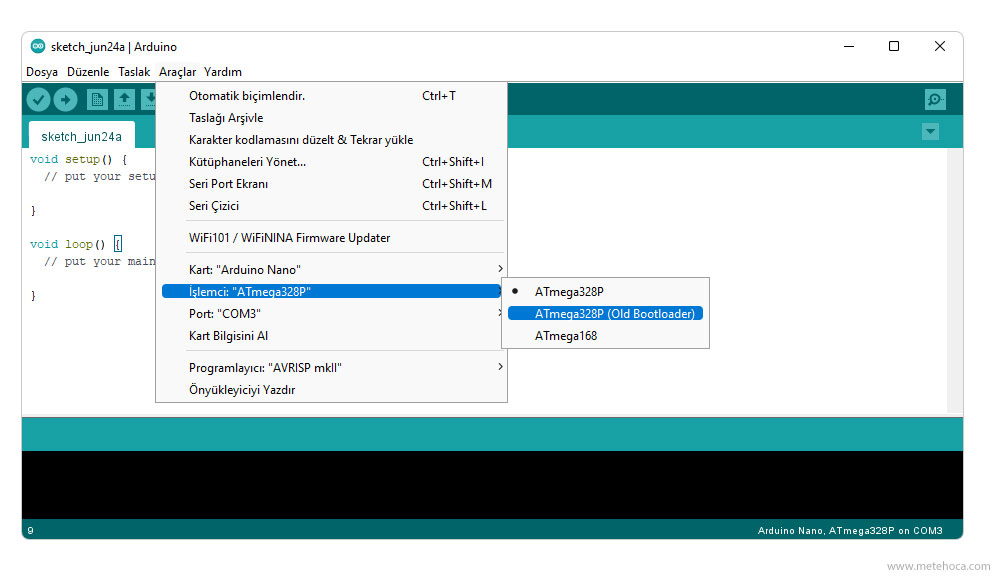The width and height of the screenshot is (1000, 576).
Task: Click the void loop() line in the editor
Action: click(x=75, y=244)
